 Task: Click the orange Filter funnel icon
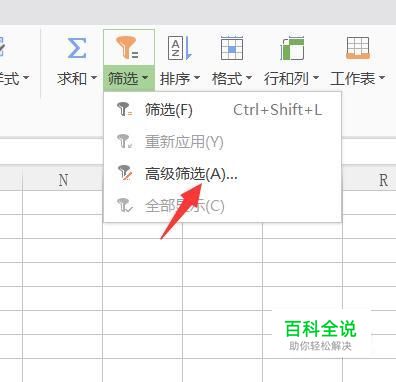[x=127, y=48]
